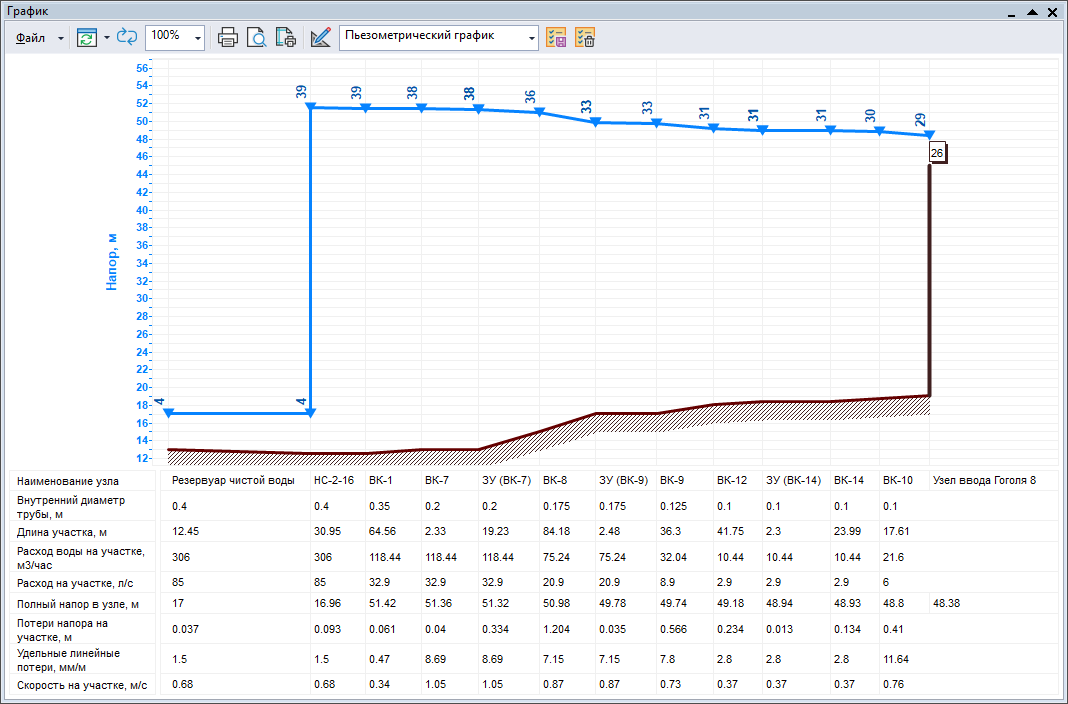The height and width of the screenshot is (704, 1068).
Task: Select the boxed 26 pressure label
Action: coord(936,153)
